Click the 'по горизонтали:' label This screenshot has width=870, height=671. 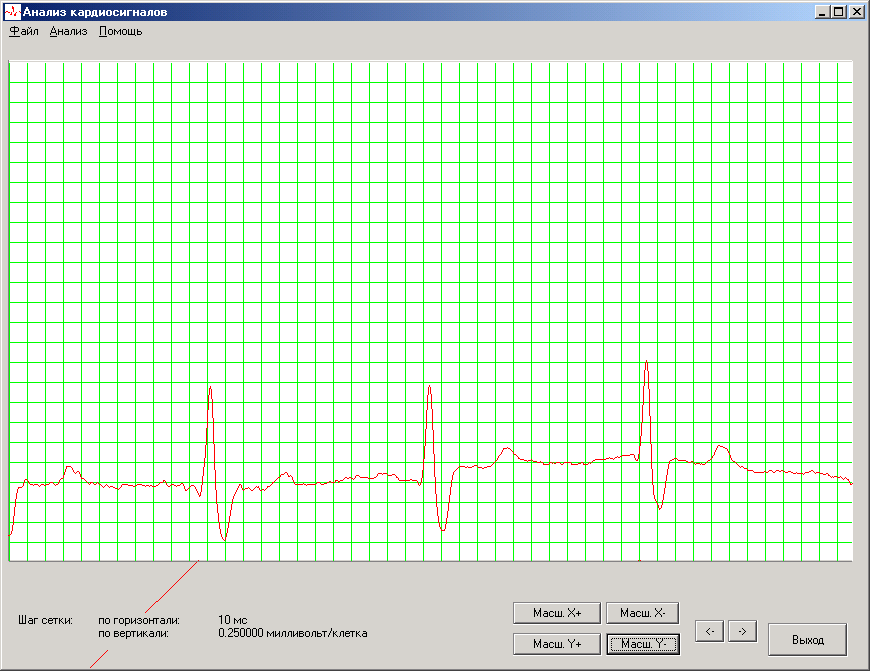click(139, 620)
